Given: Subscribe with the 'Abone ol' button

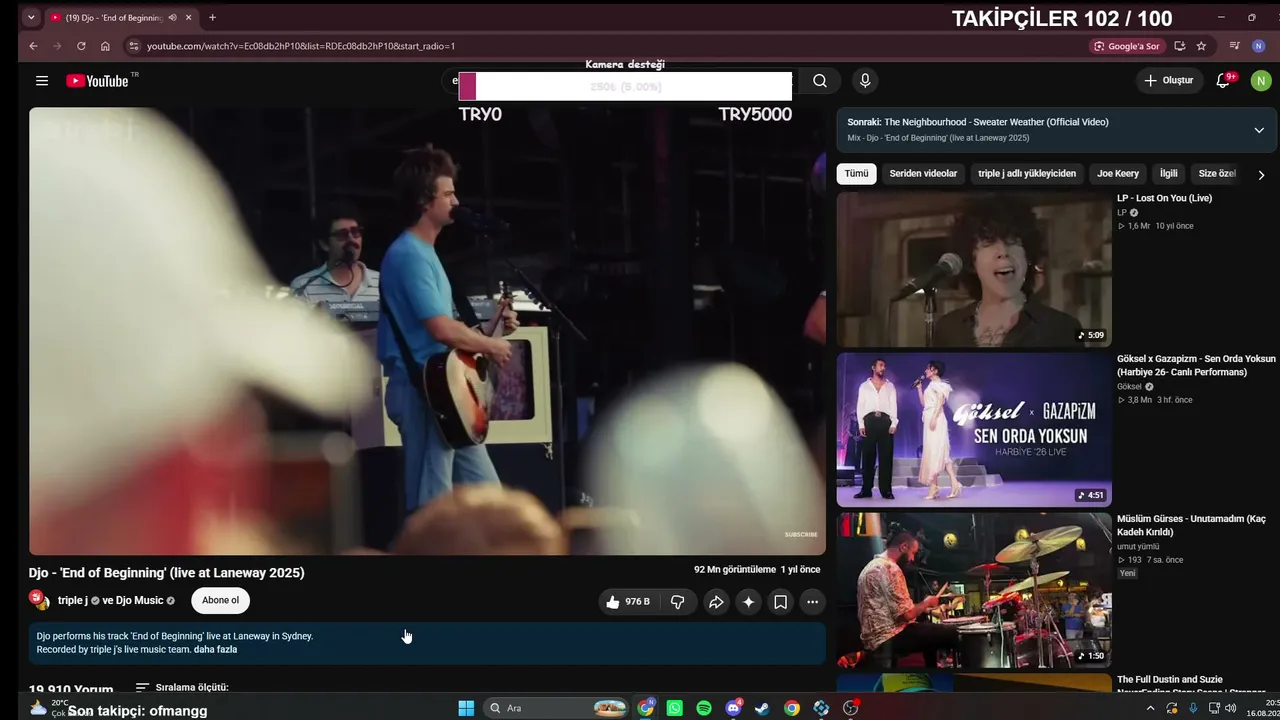Looking at the screenshot, I should pyautogui.click(x=220, y=601).
